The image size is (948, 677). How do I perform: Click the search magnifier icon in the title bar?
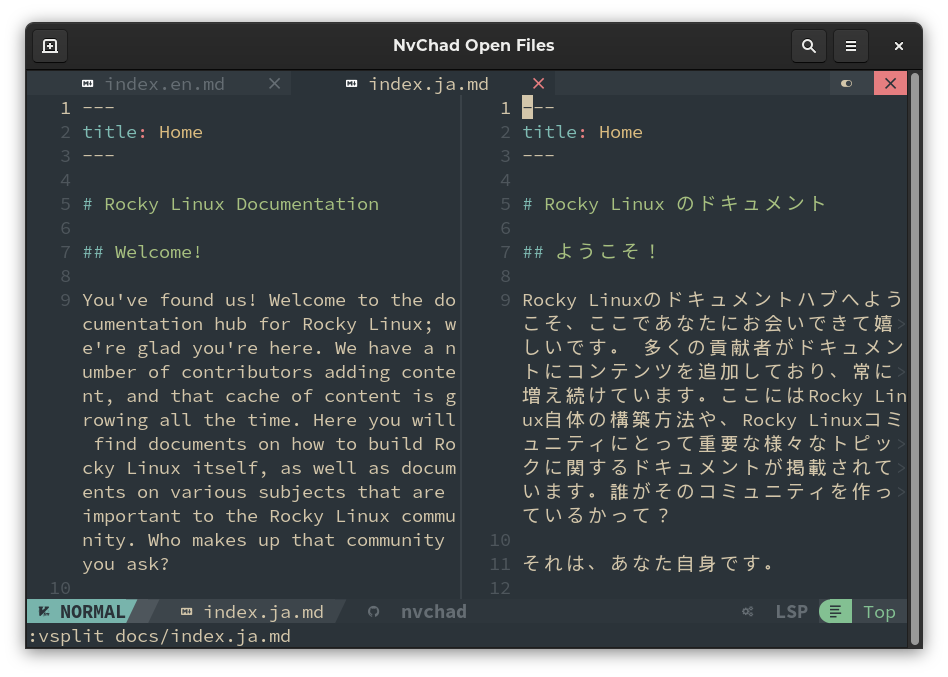pos(809,46)
